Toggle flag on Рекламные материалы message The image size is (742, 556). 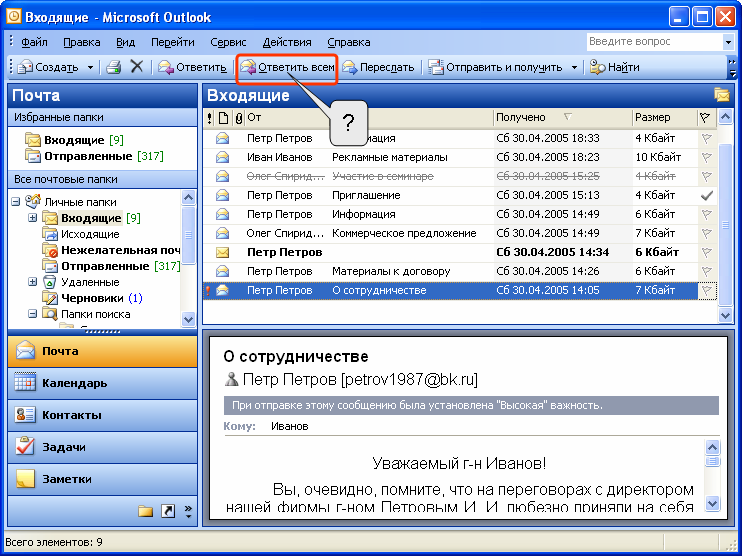(707, 157)
